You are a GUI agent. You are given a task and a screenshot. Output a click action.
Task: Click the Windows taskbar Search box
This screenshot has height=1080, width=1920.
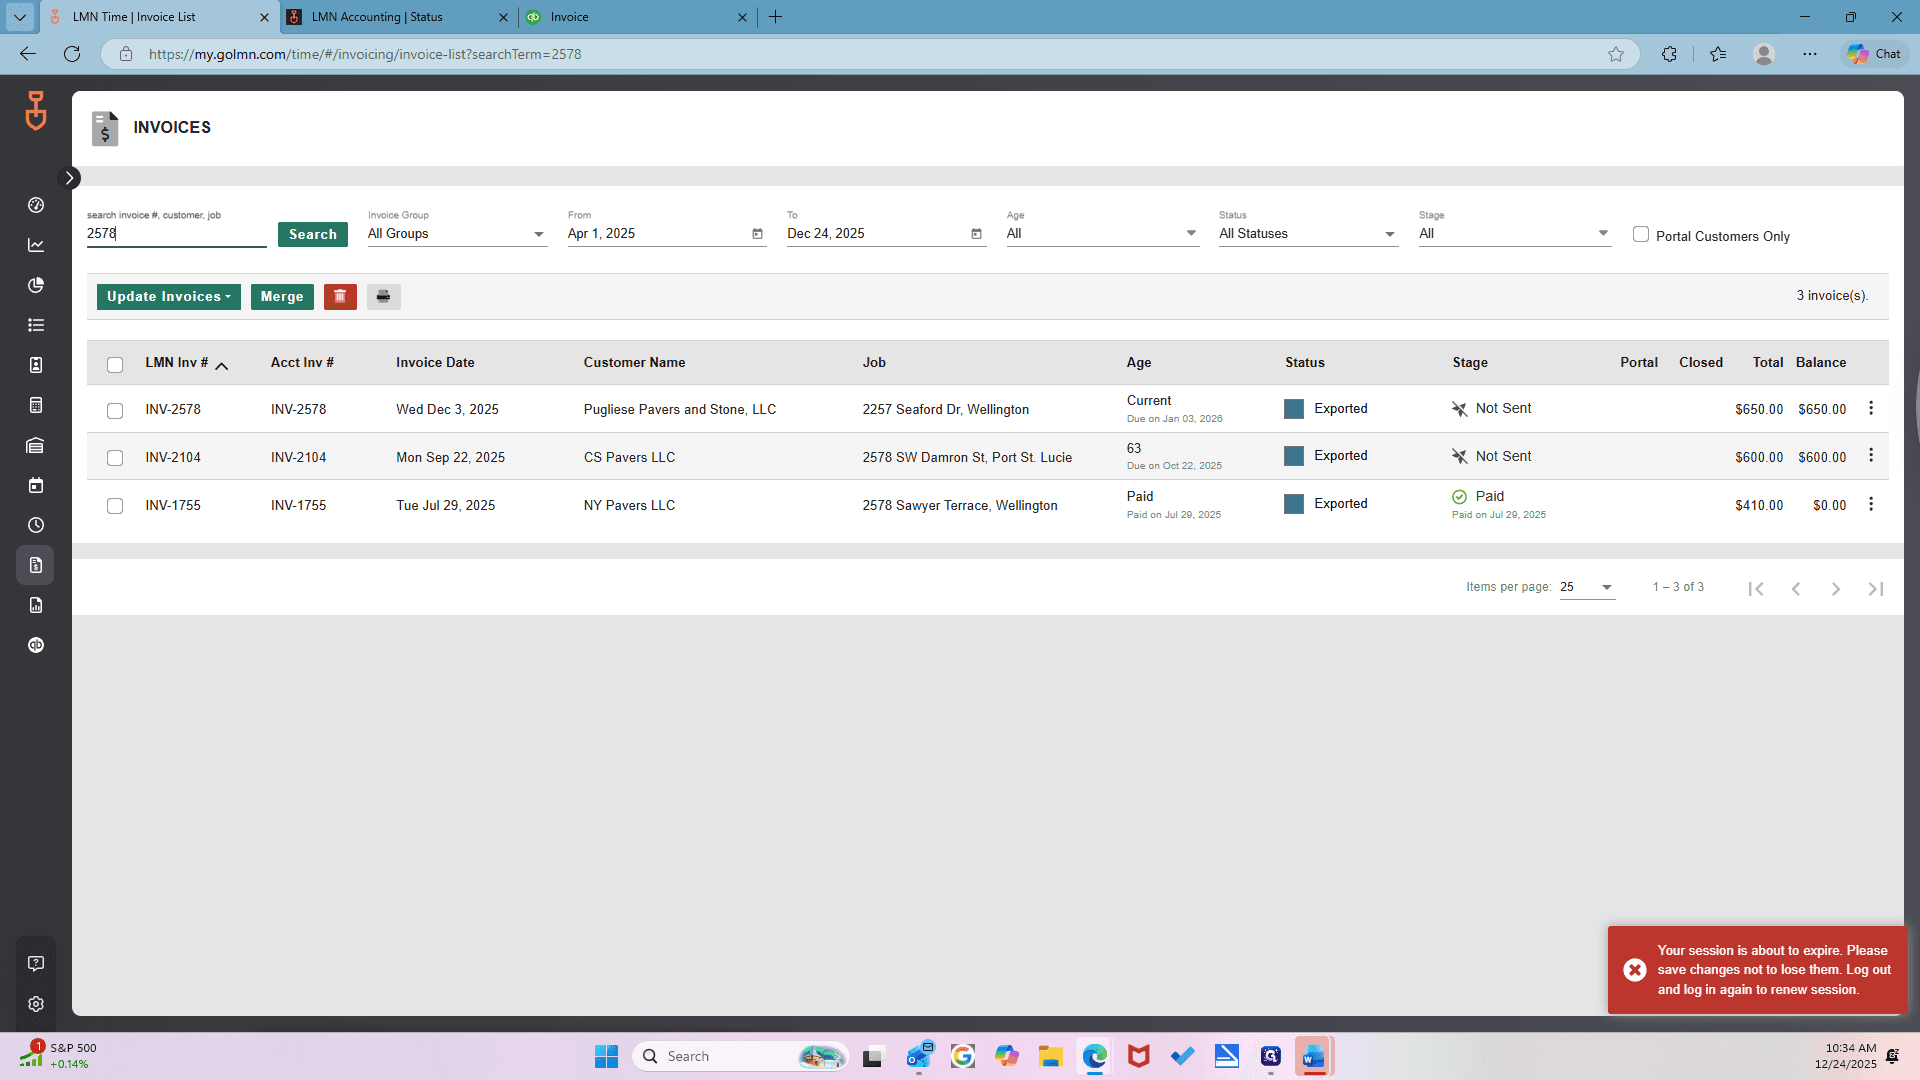pos(740,1056)
